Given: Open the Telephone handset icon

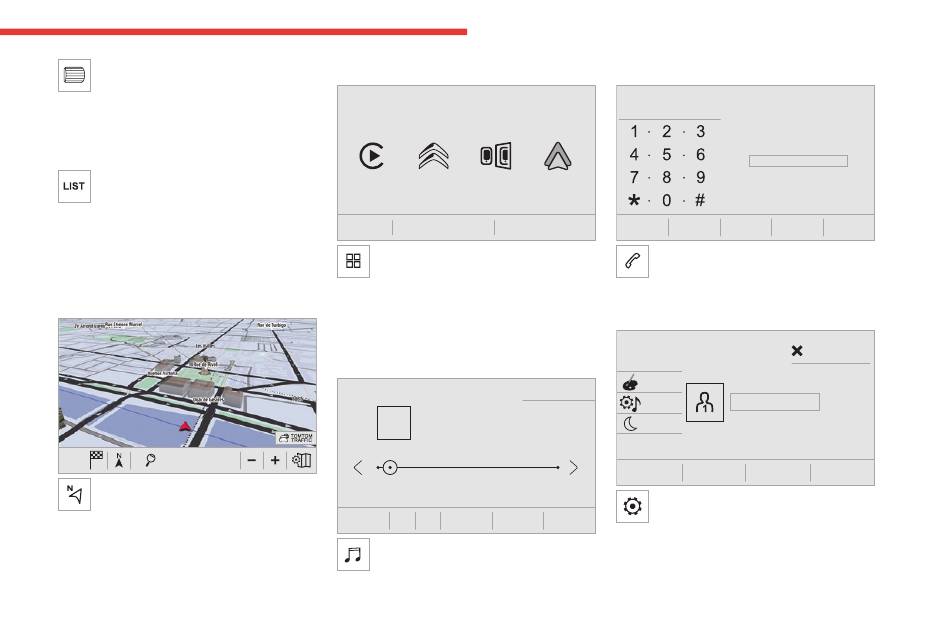Looking at the screenshot, I should pyautogui.click(x=632, y=261).
